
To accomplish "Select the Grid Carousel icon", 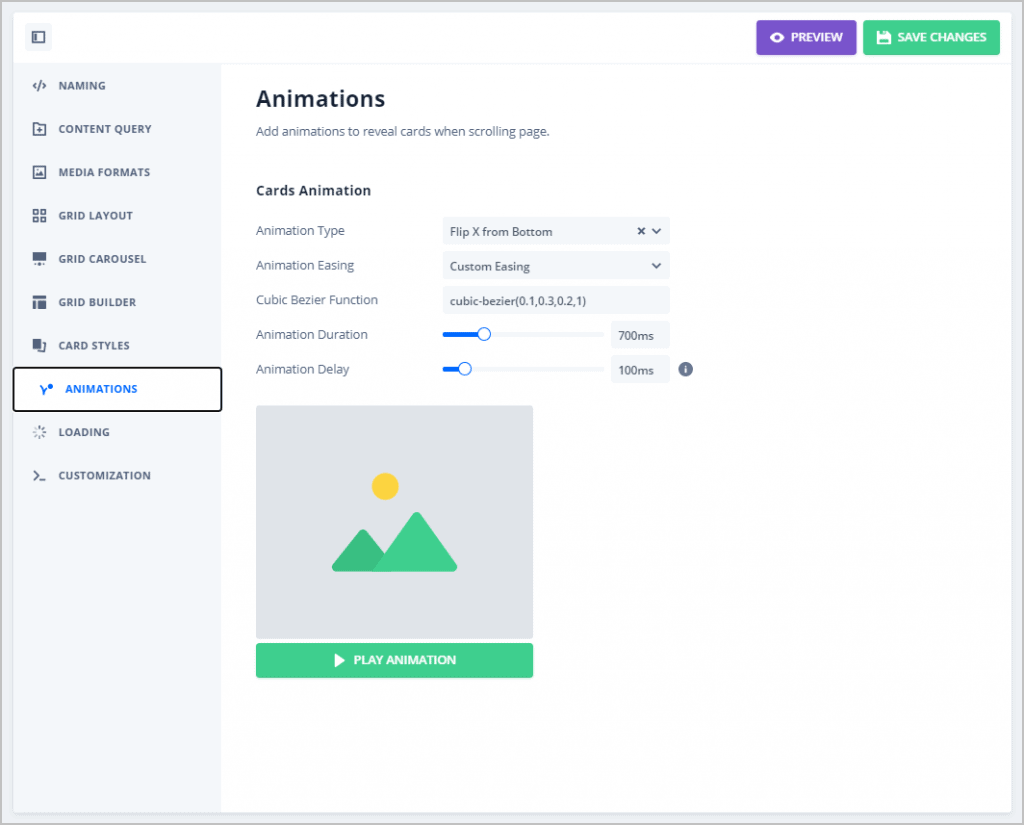I will [38, 259].
